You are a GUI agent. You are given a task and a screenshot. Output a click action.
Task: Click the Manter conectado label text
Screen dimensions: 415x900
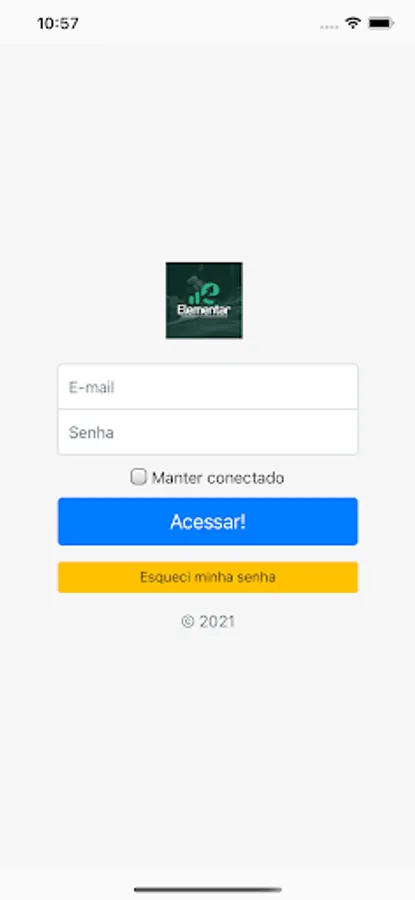point(218,478)
